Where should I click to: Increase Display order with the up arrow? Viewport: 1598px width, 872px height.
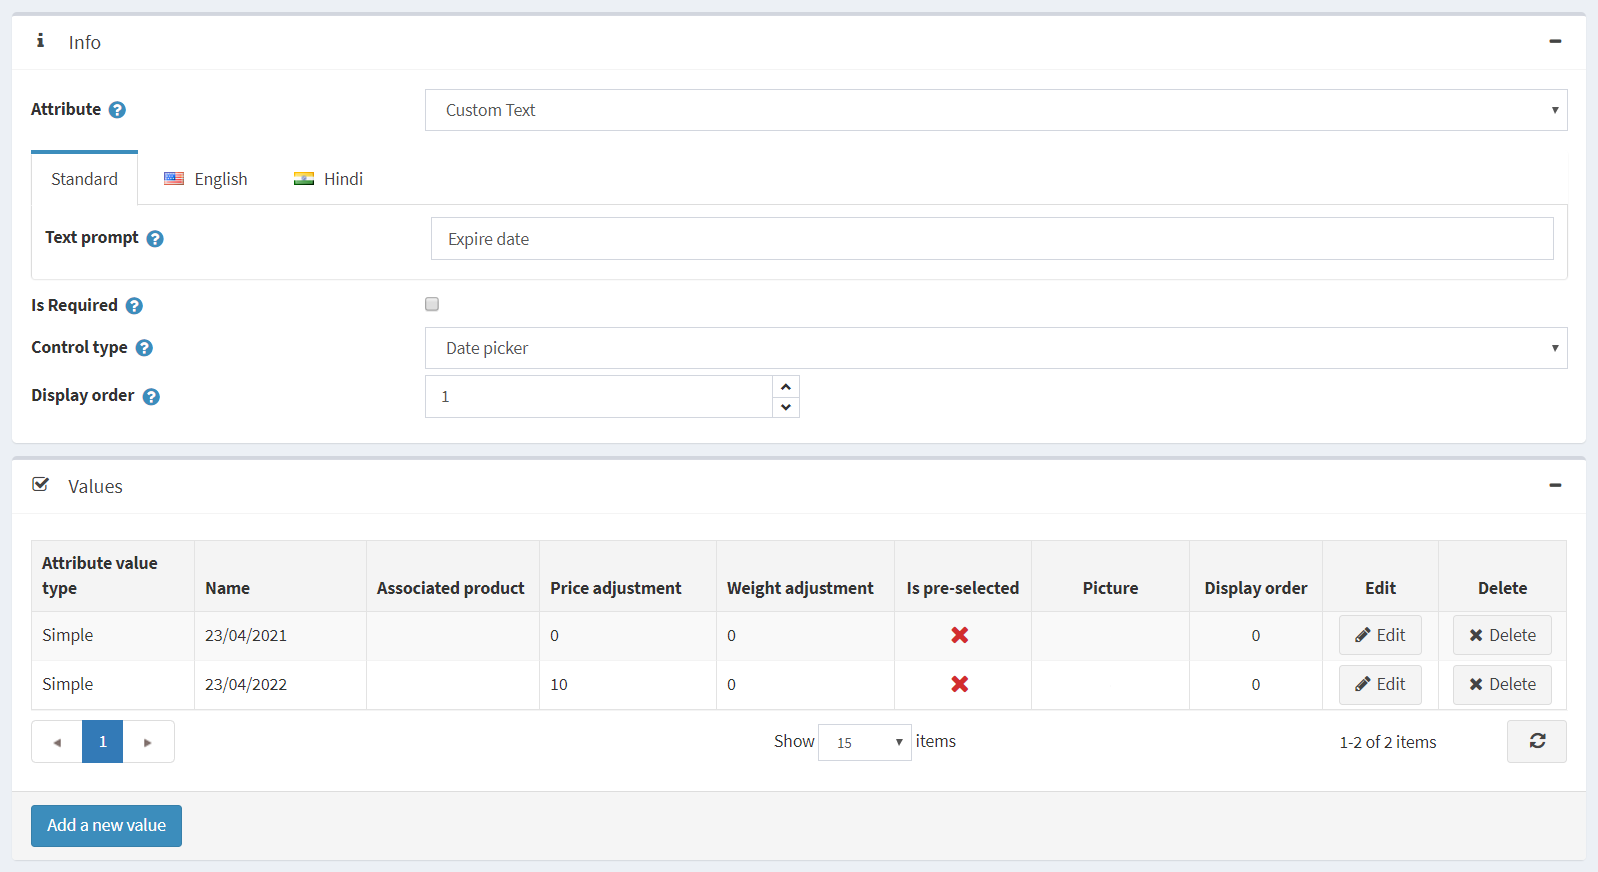pos(786,387)
